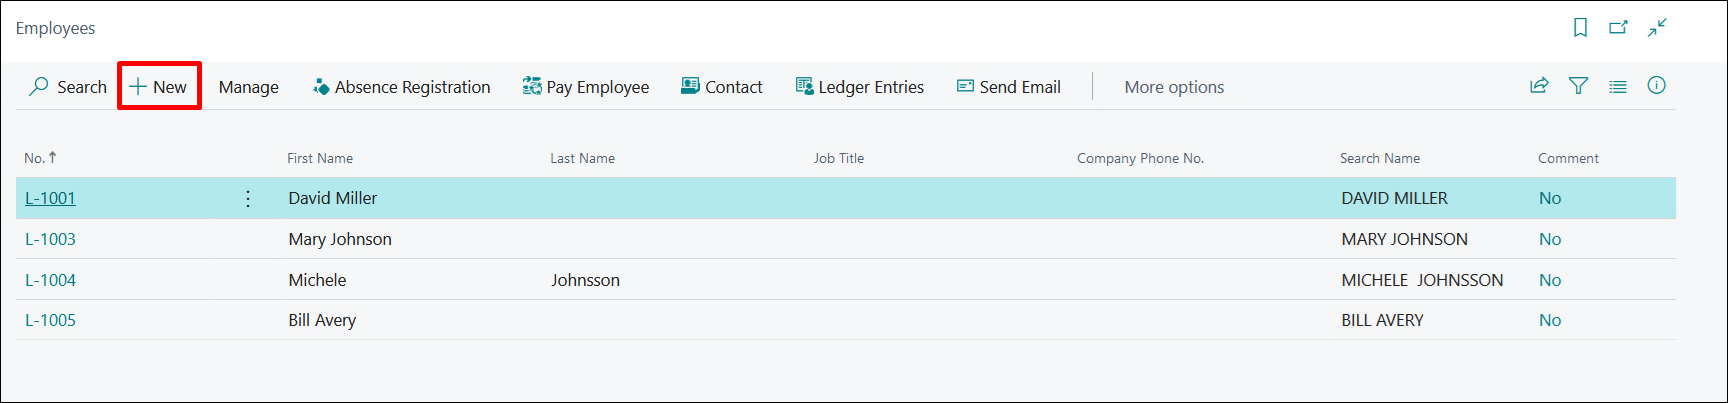The image size is (1728, 403).
Task: Open the row options menu for L-1001
Action: point(248,198)
